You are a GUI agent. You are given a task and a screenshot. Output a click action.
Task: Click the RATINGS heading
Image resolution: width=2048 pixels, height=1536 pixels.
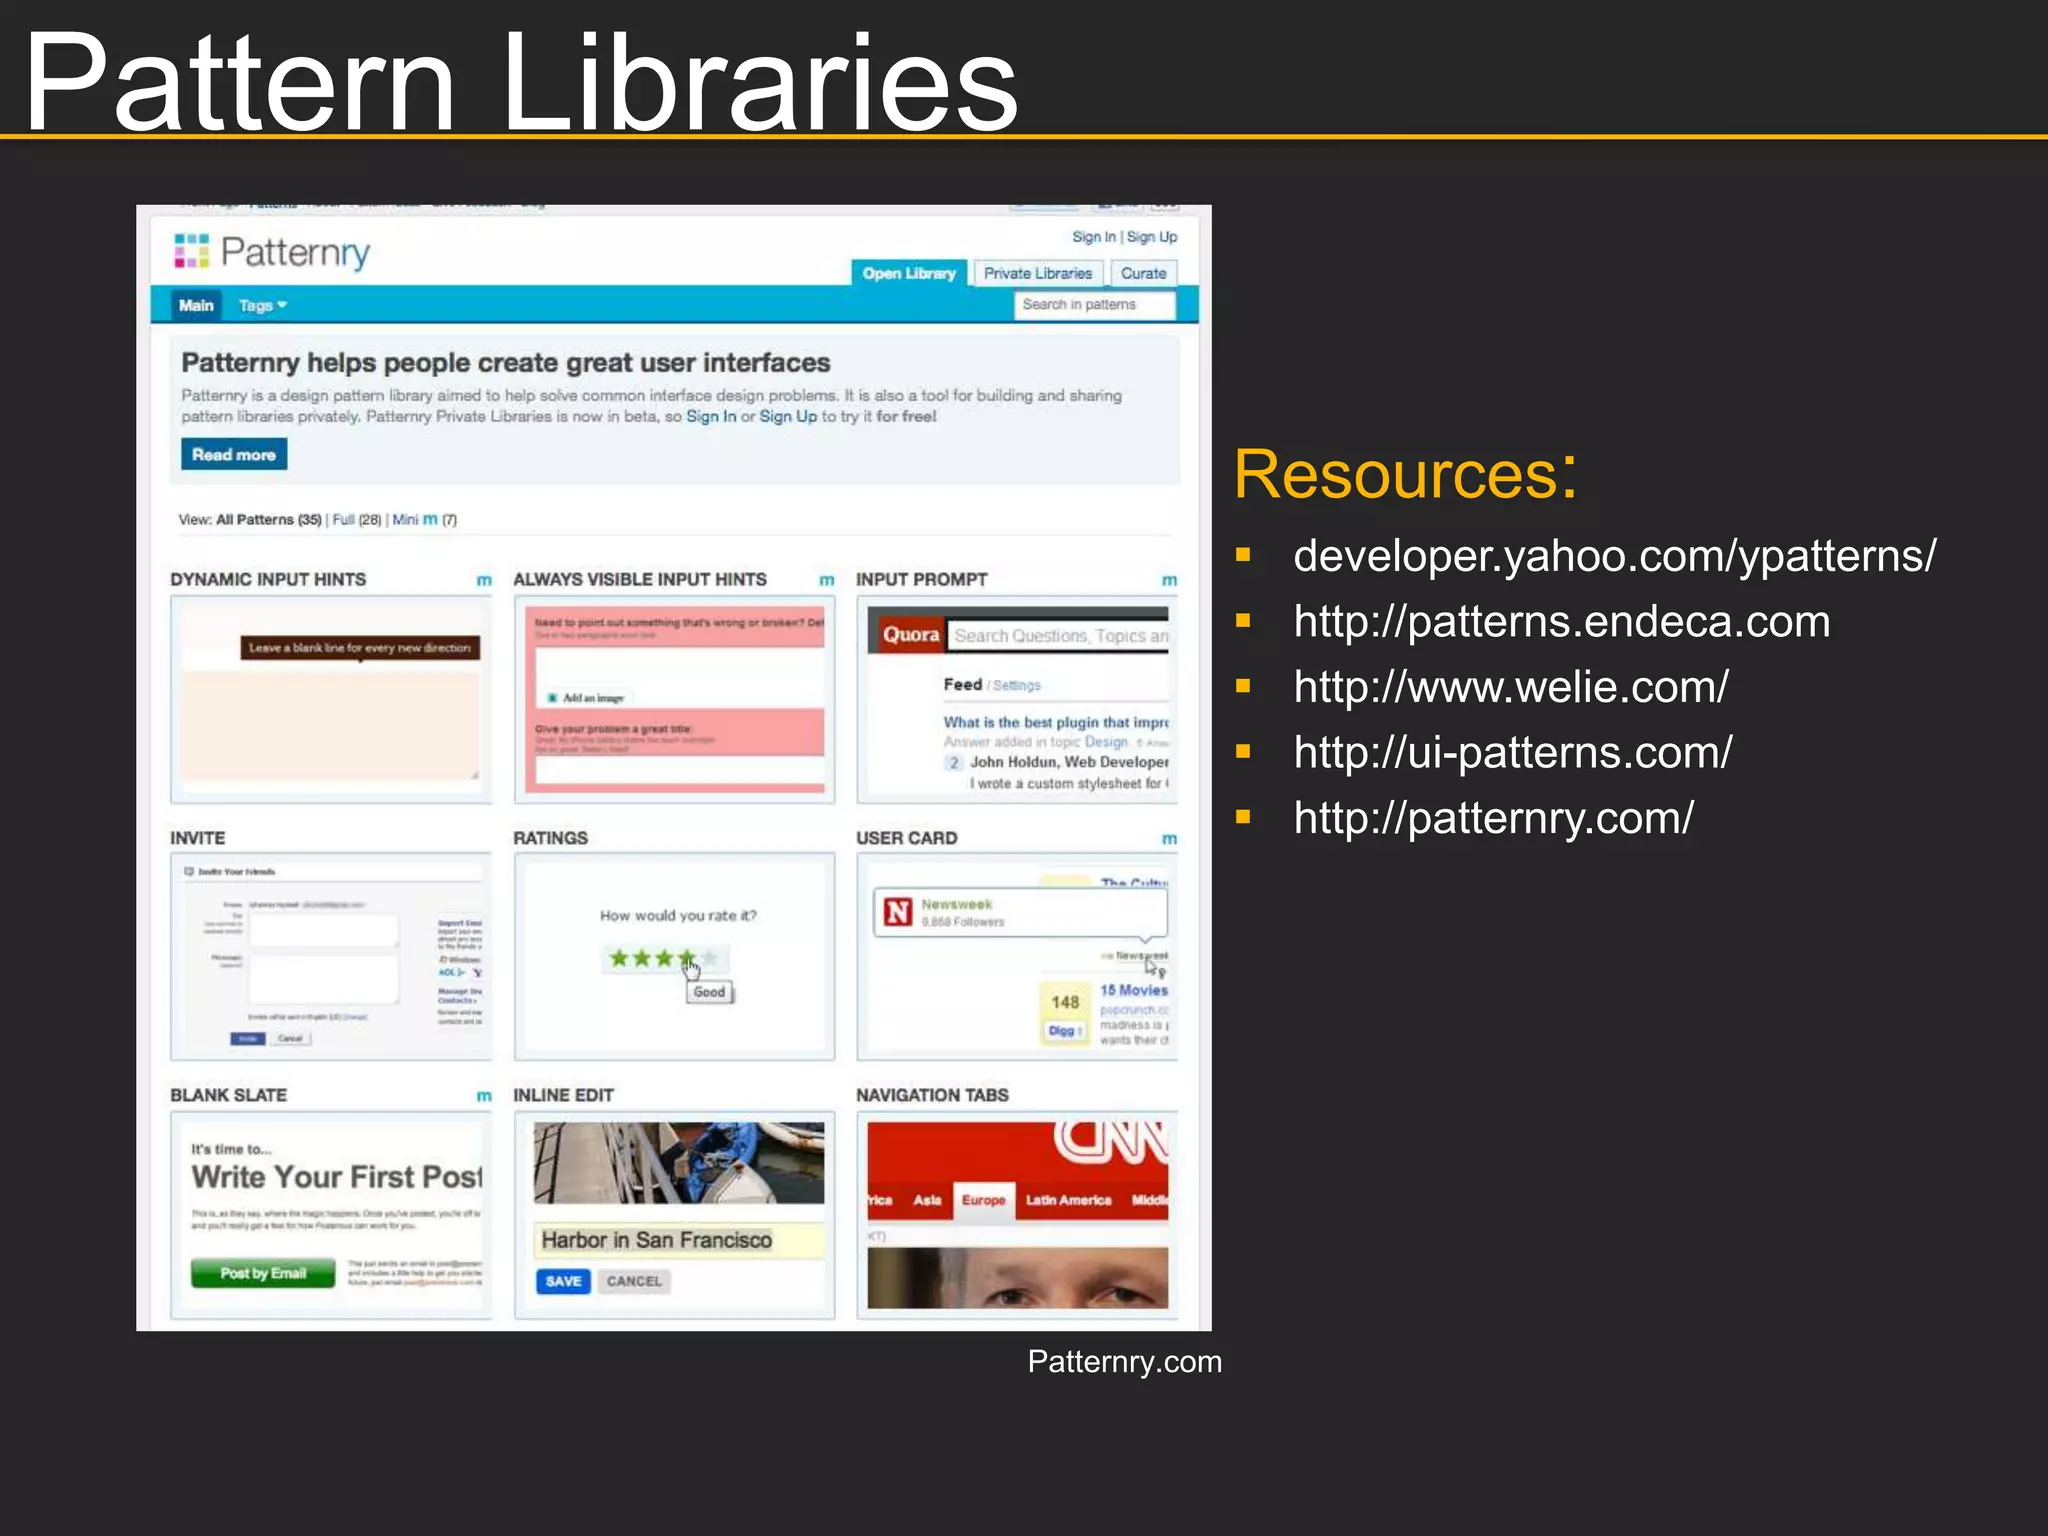click(x=551, y=838)
